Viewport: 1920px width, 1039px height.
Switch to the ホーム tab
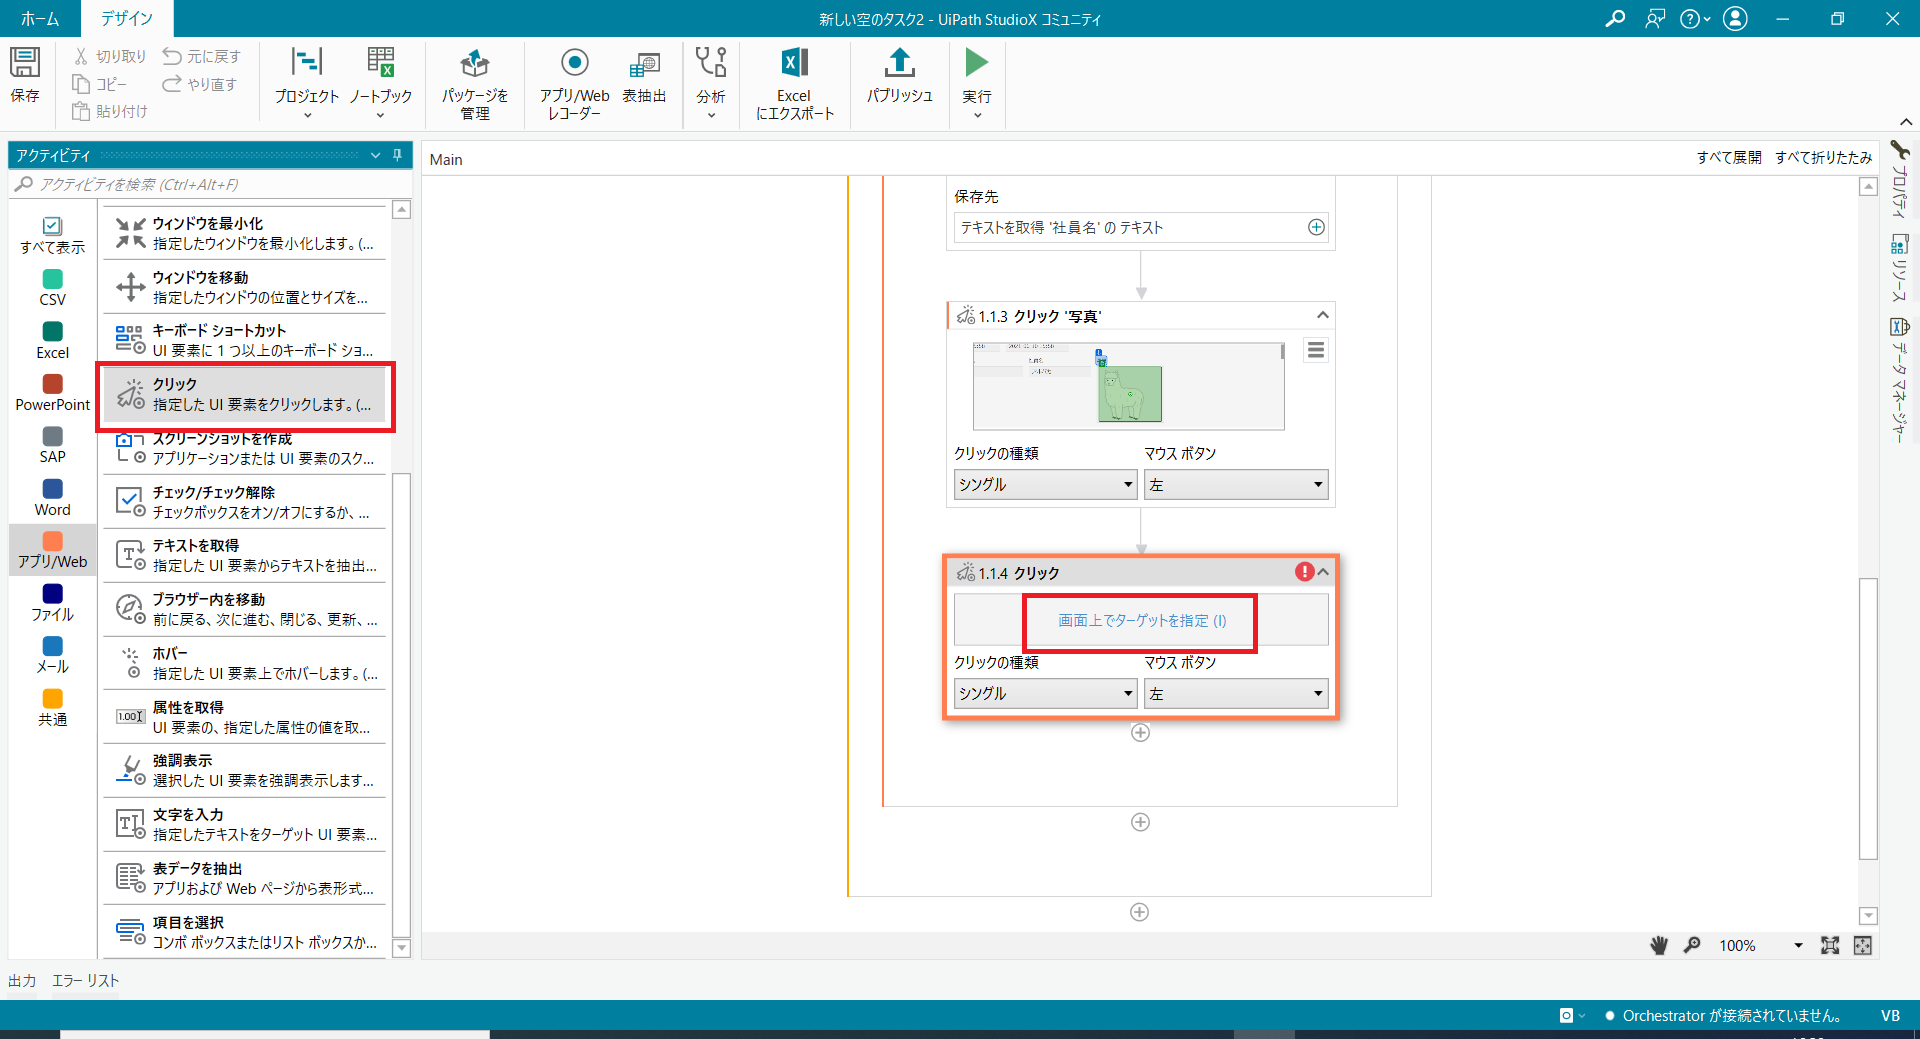point(40,18)
